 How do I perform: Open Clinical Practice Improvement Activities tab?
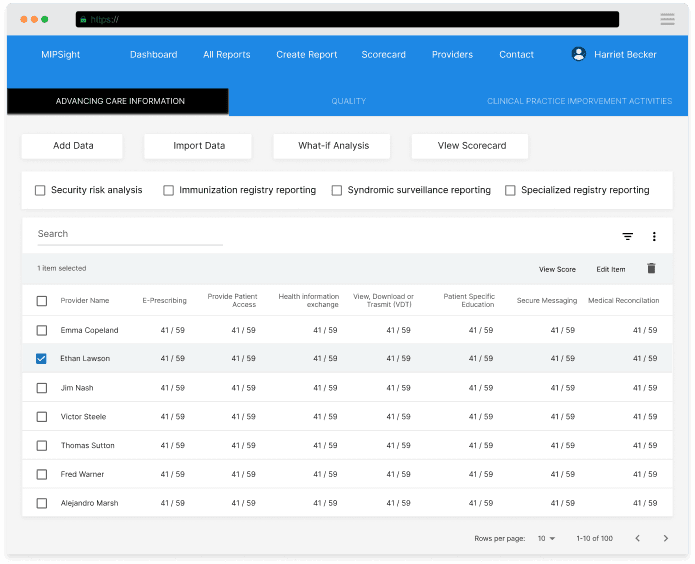579,101
